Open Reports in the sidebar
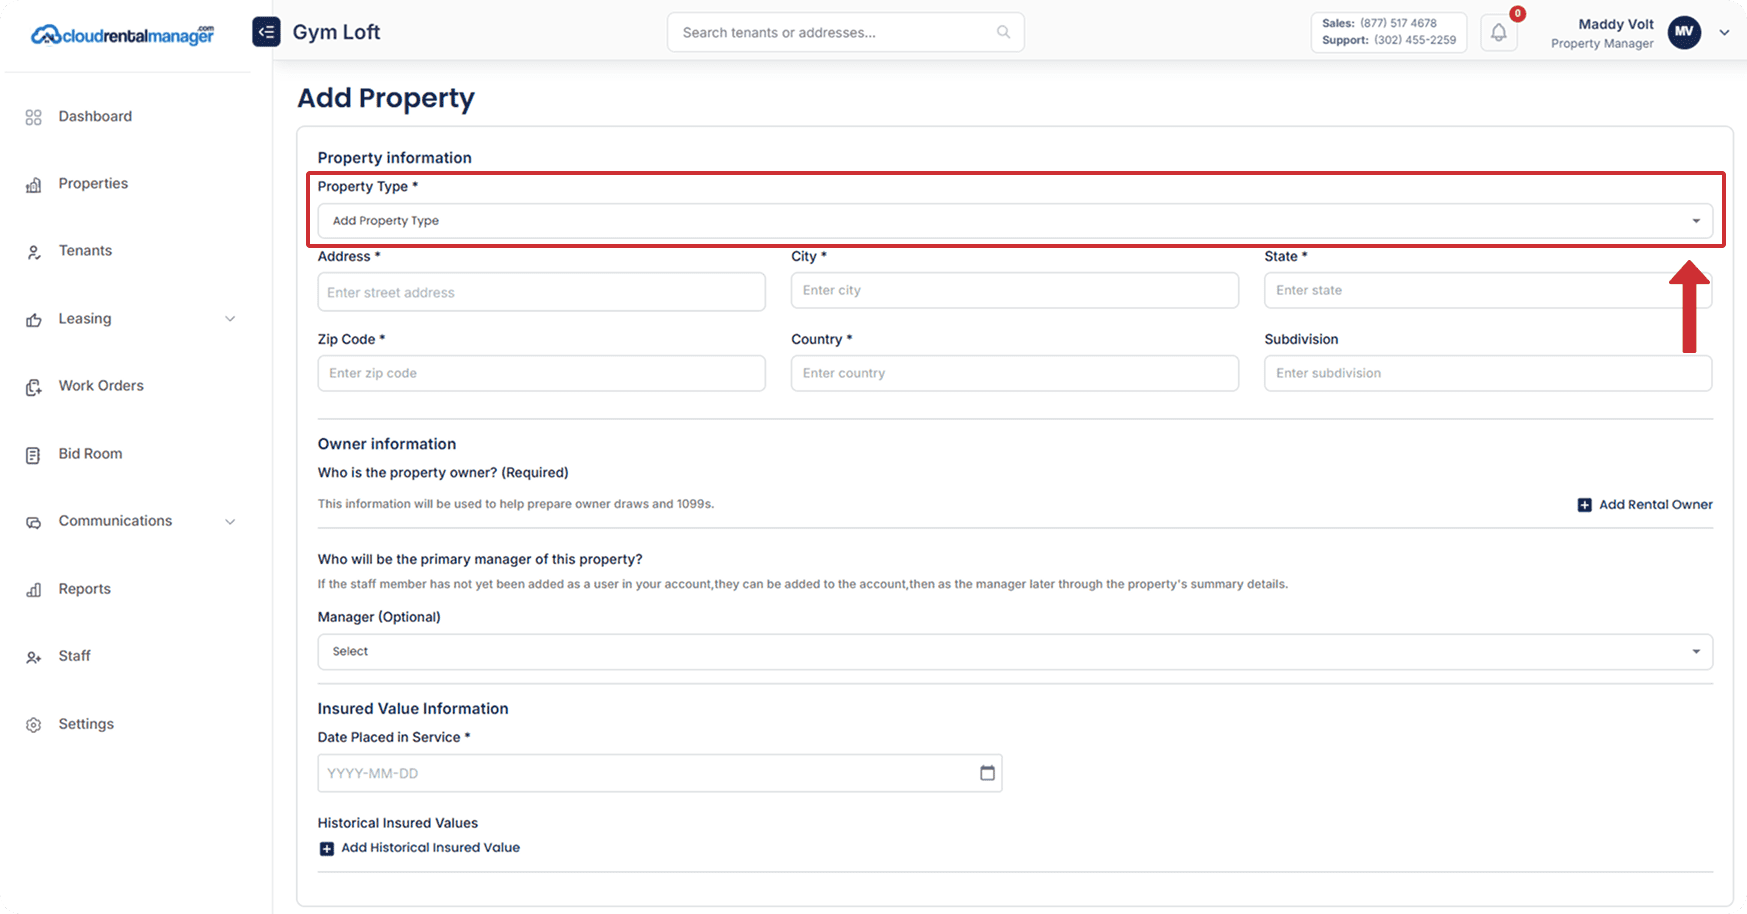 tap(84, 588)
